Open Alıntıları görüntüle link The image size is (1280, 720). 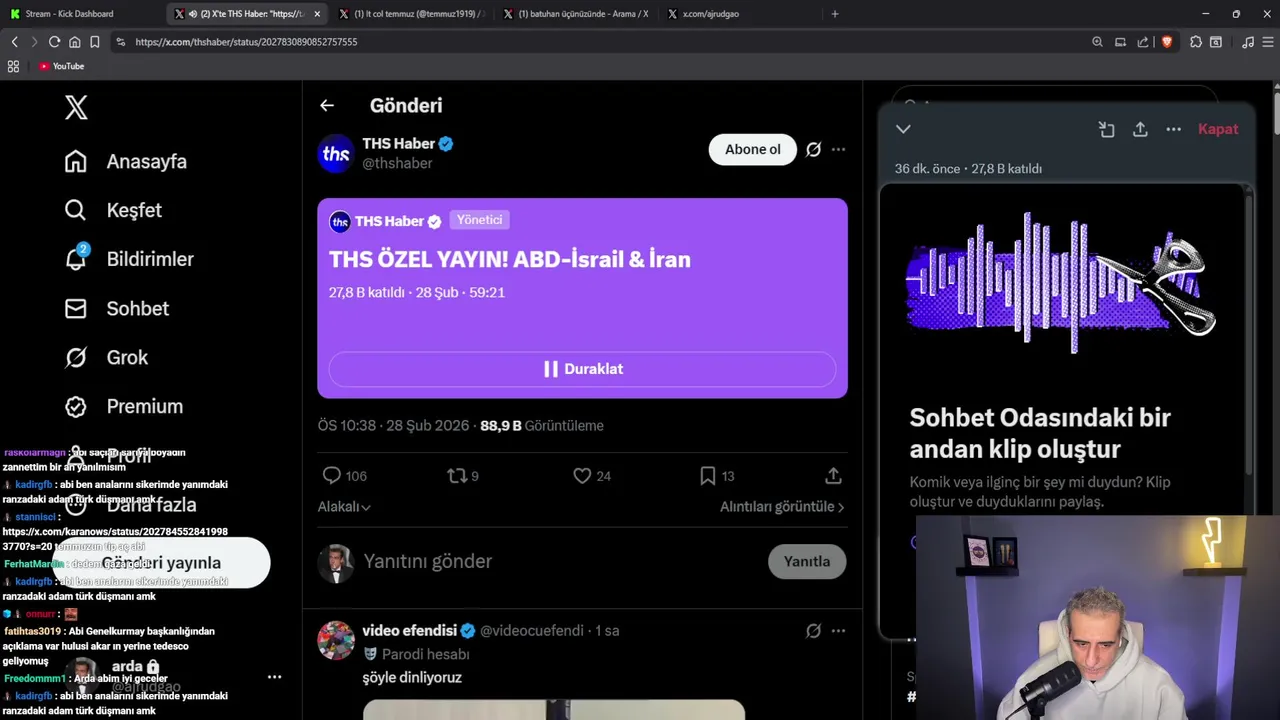tap(782, 507)
